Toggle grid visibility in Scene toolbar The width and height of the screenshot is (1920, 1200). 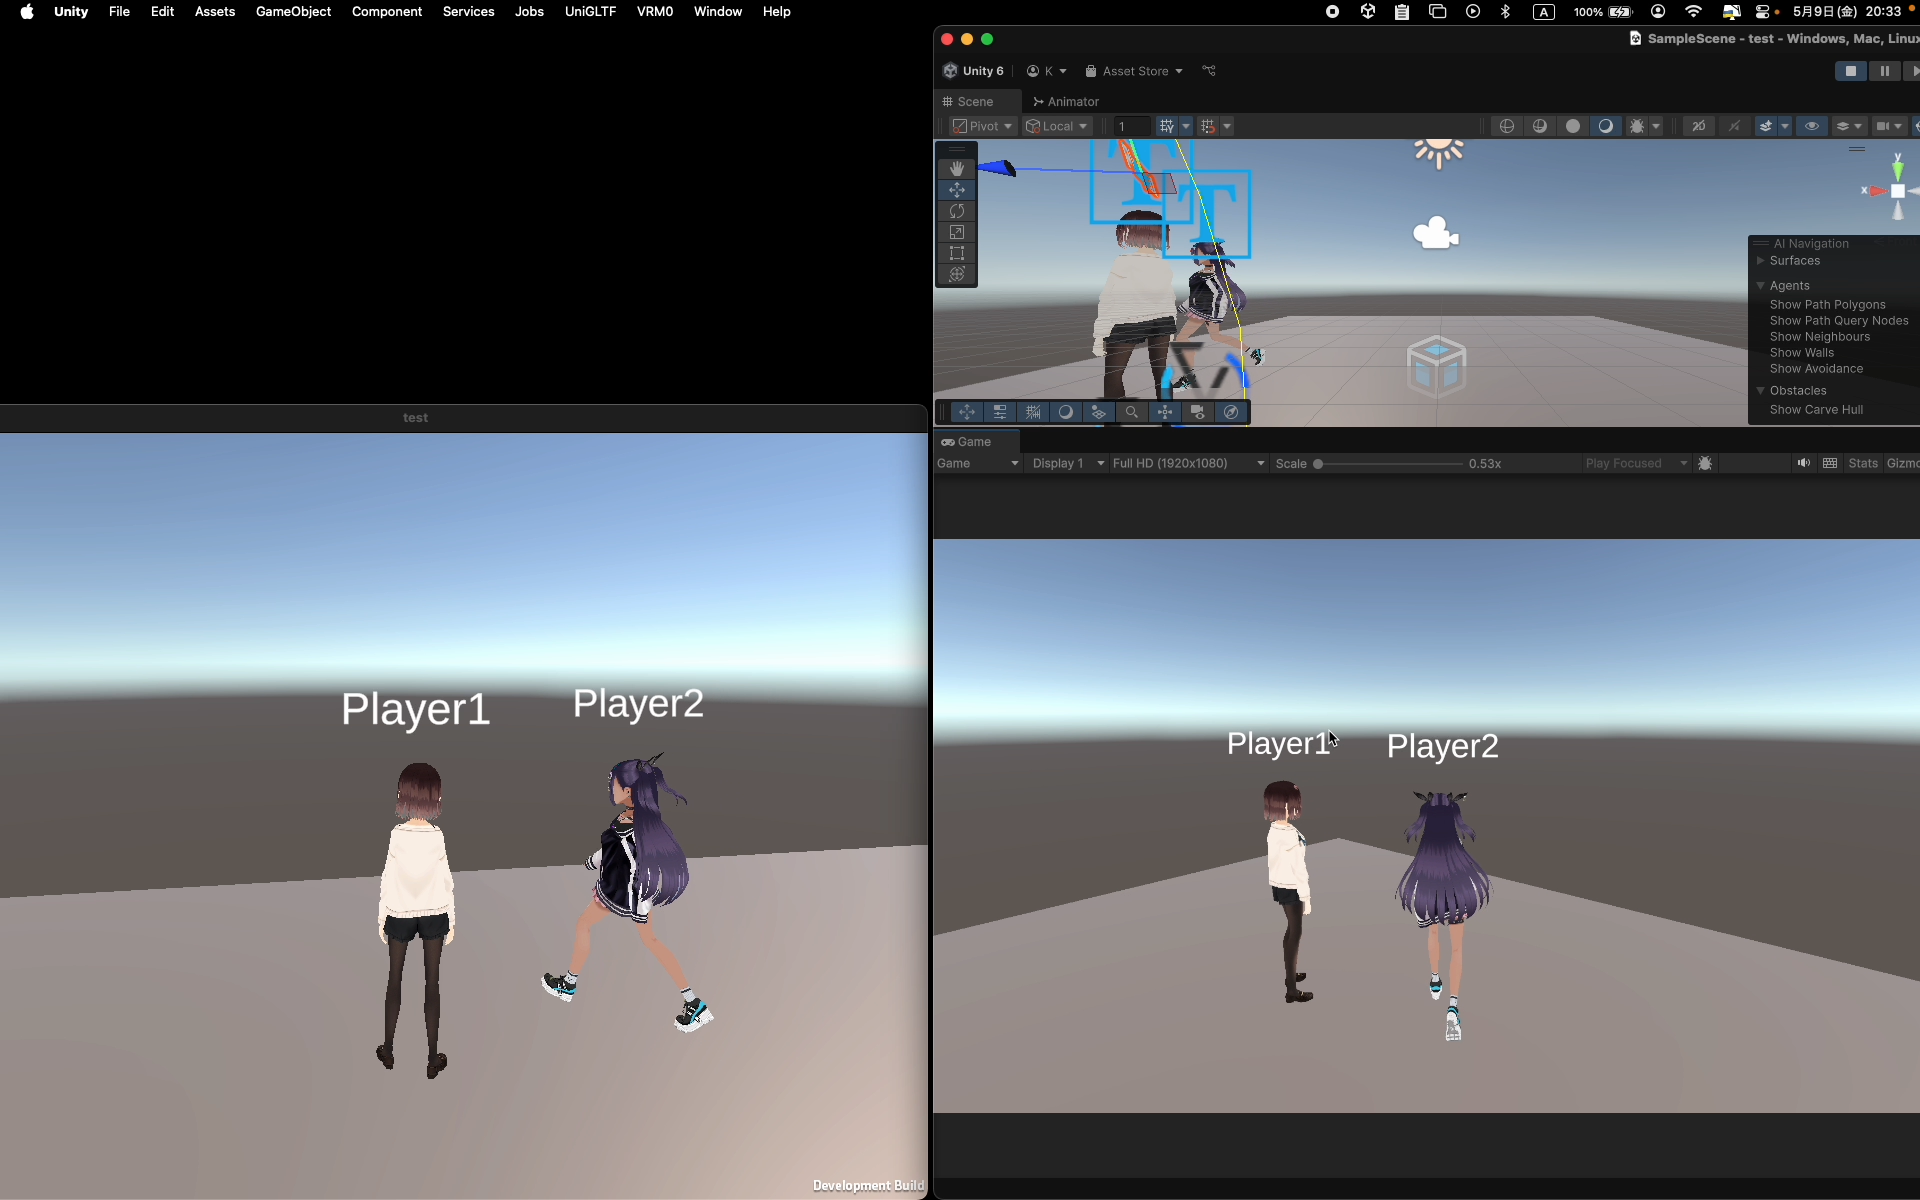click(1167, 126)
